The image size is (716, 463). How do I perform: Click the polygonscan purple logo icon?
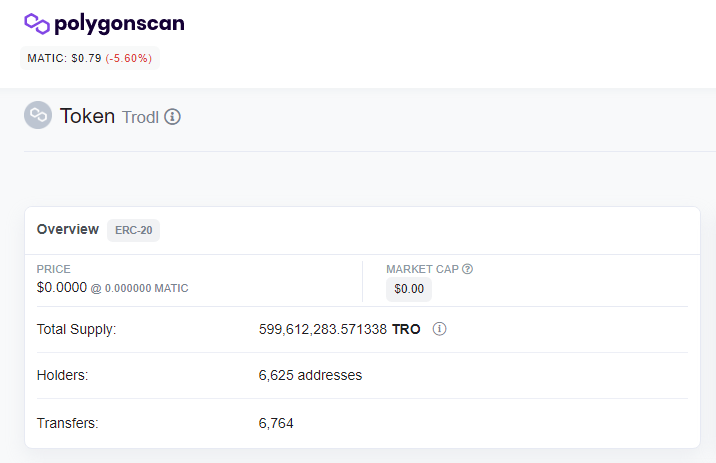(37, 24)
